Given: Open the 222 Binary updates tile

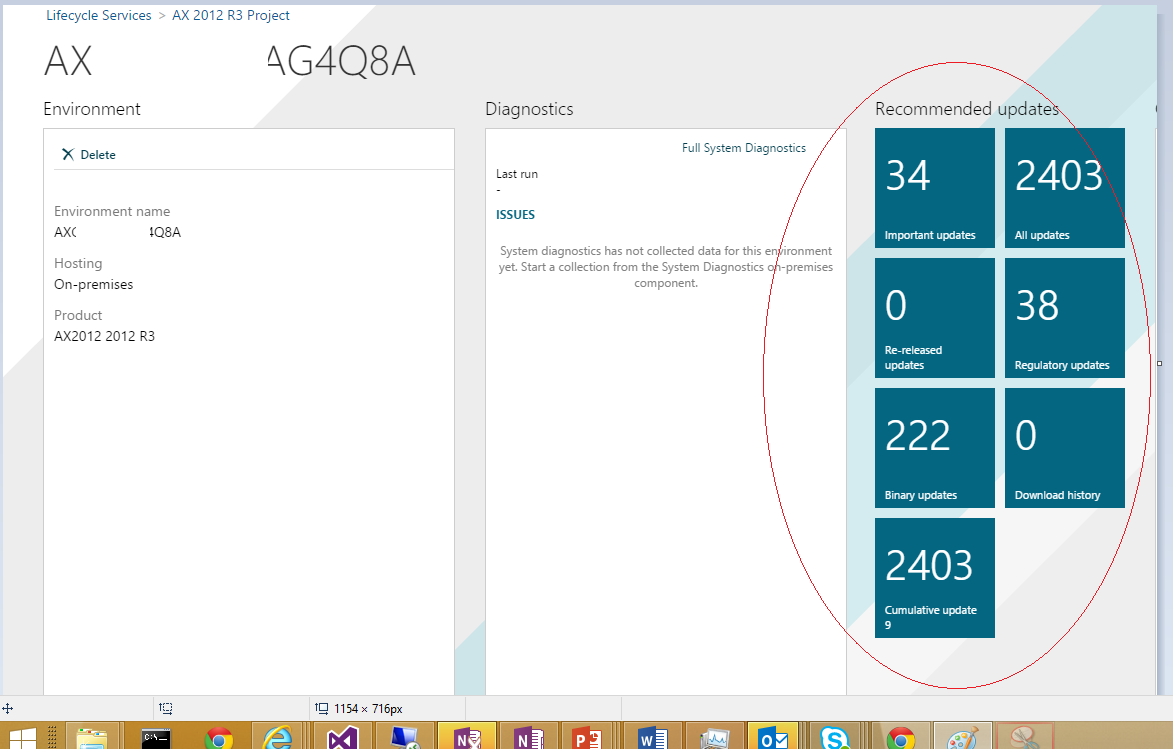Looking at the screenshot, I should pos(934,447).
